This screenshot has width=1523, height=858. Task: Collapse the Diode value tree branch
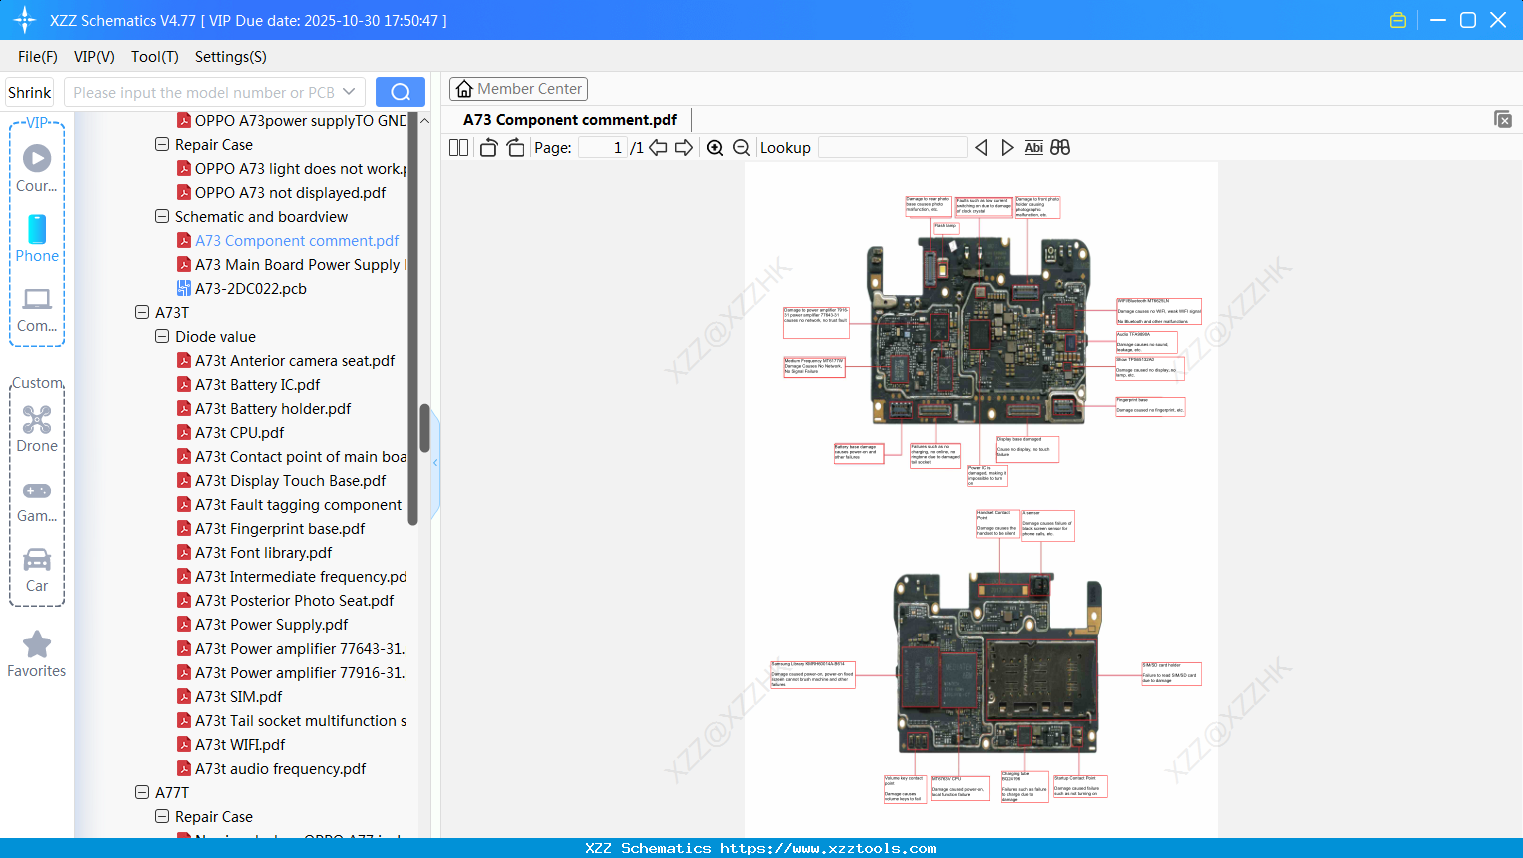[x=161, y=337]
